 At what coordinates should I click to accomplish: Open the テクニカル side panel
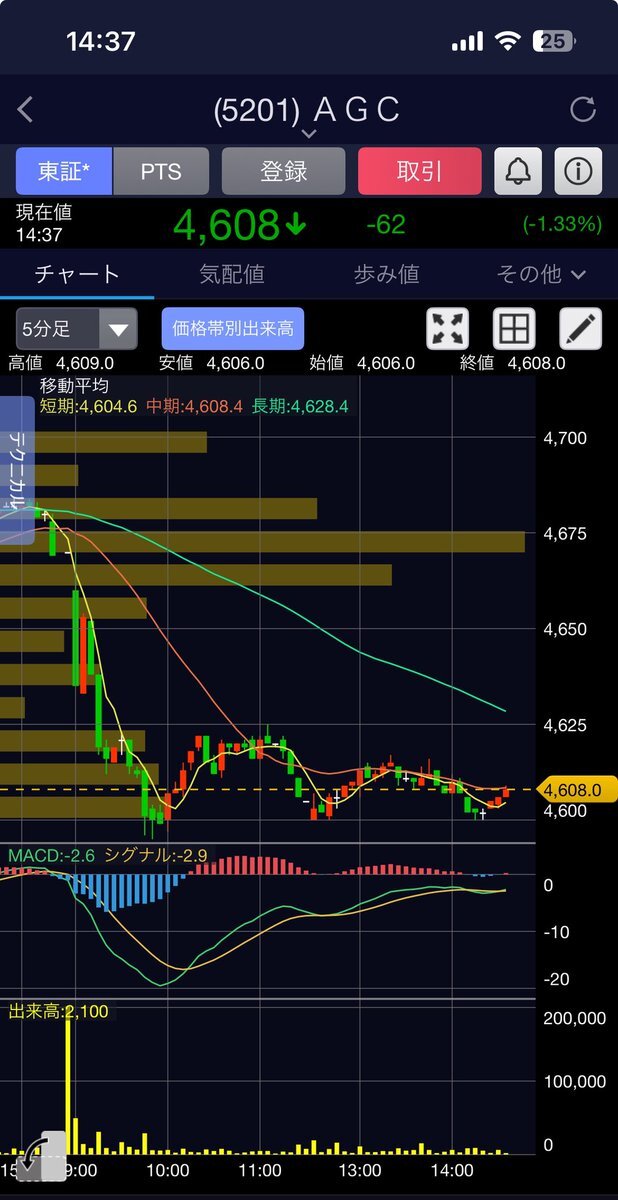[17, 470]
